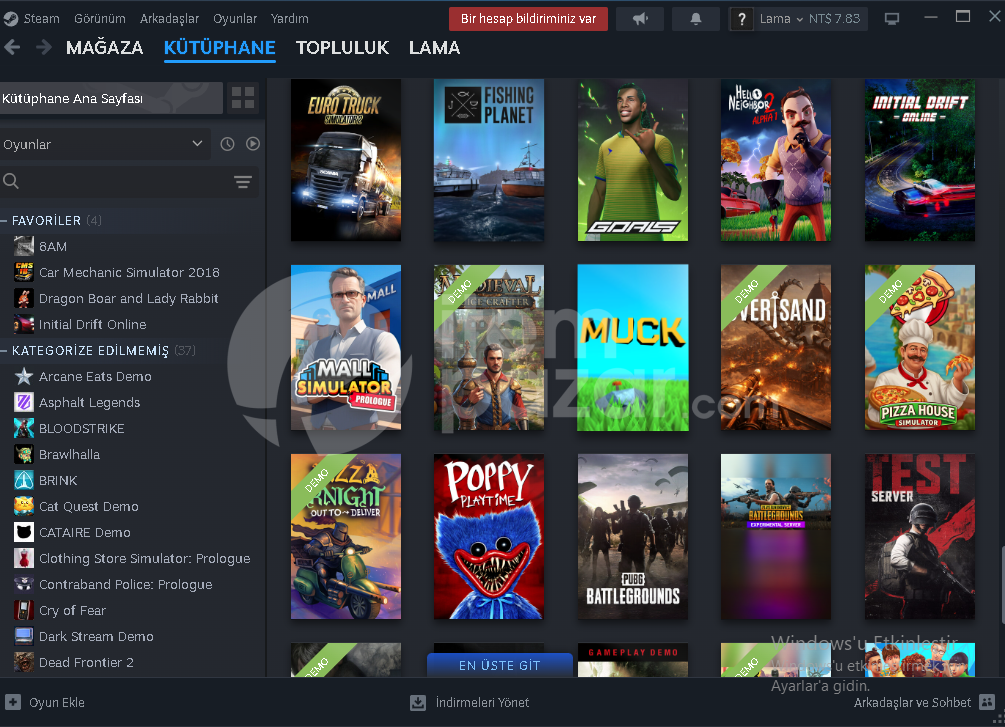This screenshot has height=727, width=1005.
Task: Click the EN ÜSTE GİT button
Action: (x=499, y=665)
